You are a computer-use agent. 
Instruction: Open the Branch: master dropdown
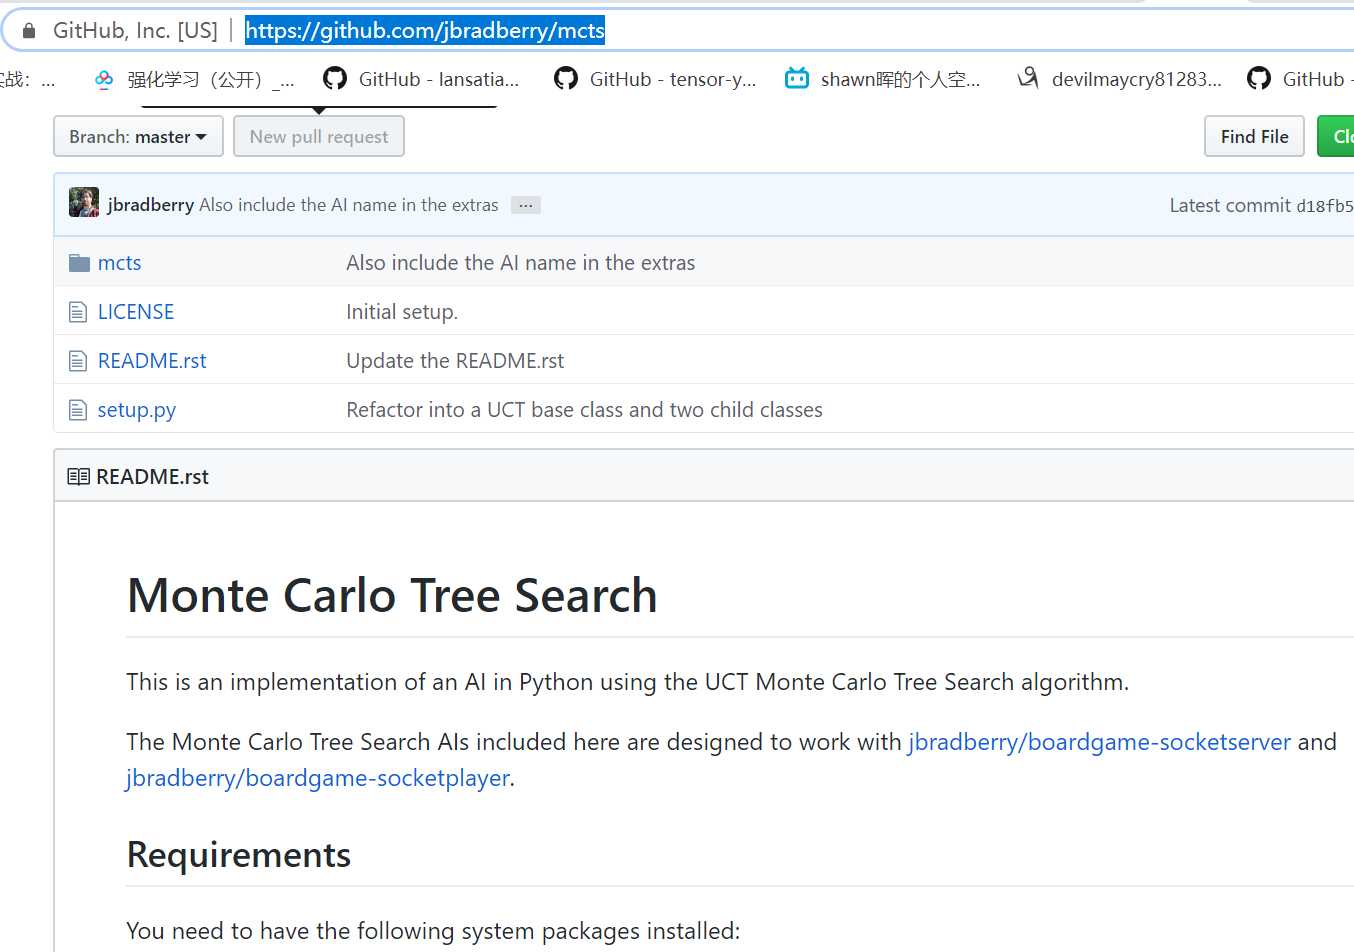click(x=138, y=137)
